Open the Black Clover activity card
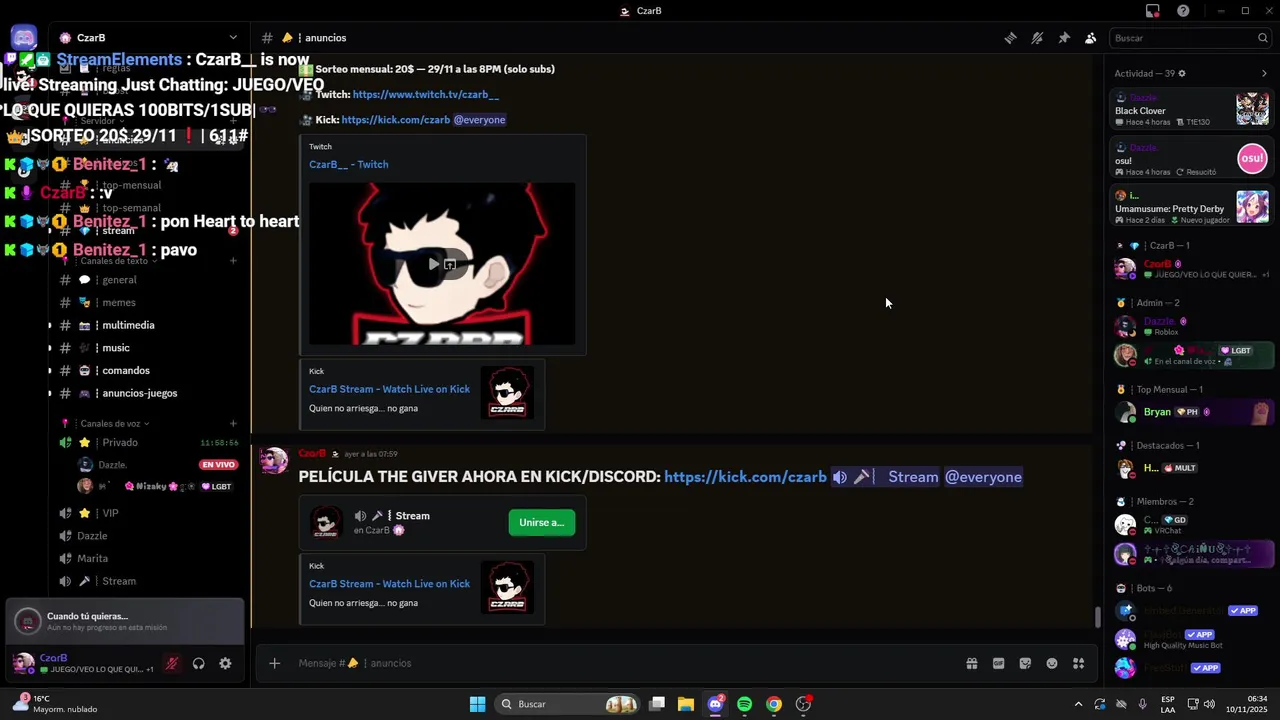 1192,109
